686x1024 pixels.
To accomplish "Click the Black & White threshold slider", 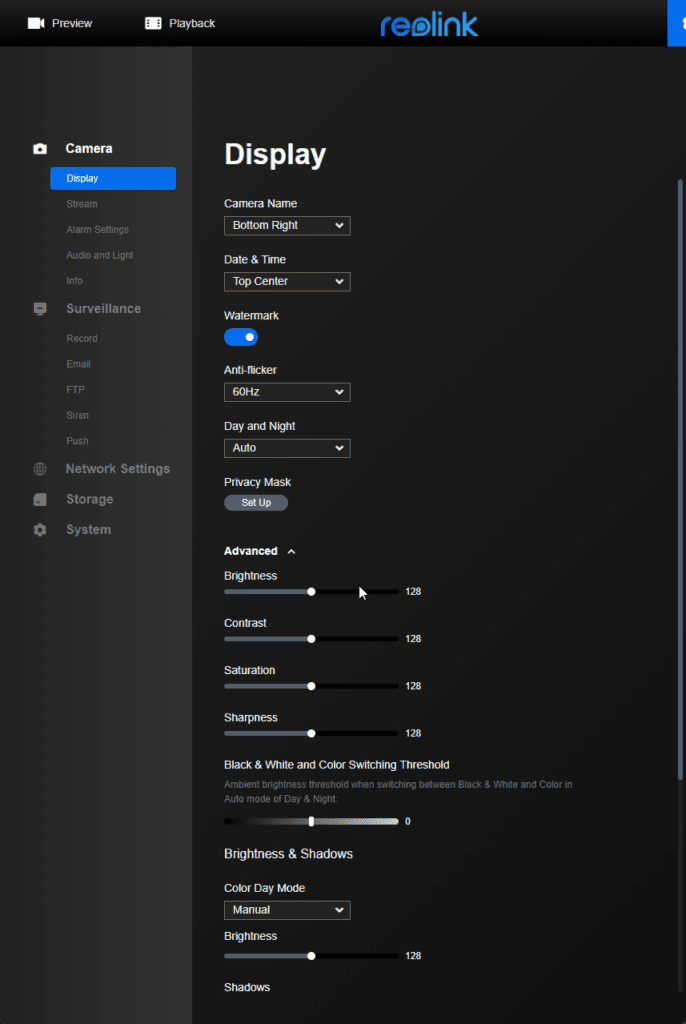I will [311, 821].
